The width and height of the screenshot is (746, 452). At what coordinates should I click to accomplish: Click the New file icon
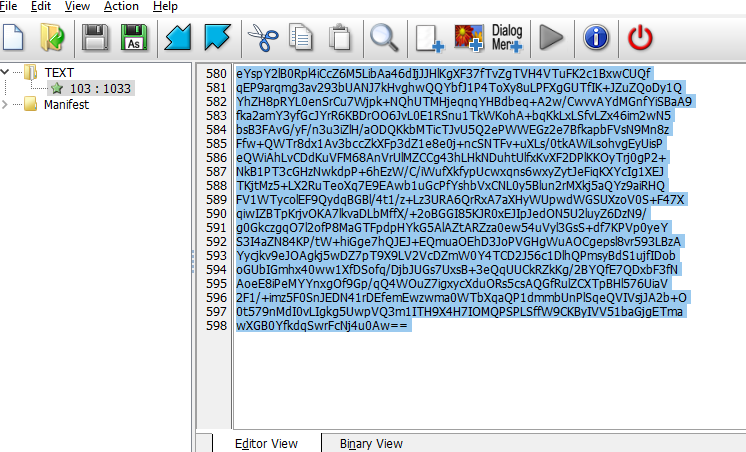(x=12, y=38)
